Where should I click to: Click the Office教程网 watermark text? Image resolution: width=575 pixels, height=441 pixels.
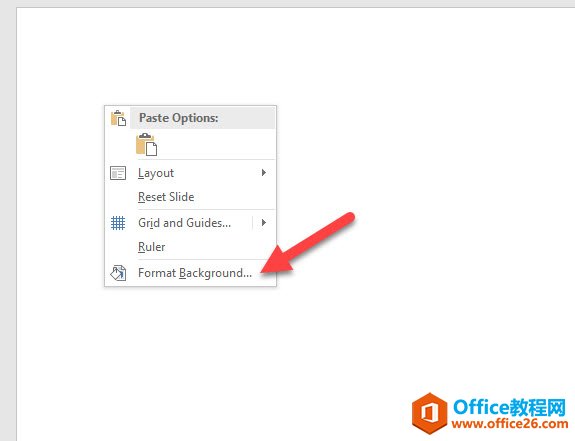point(509,407)
